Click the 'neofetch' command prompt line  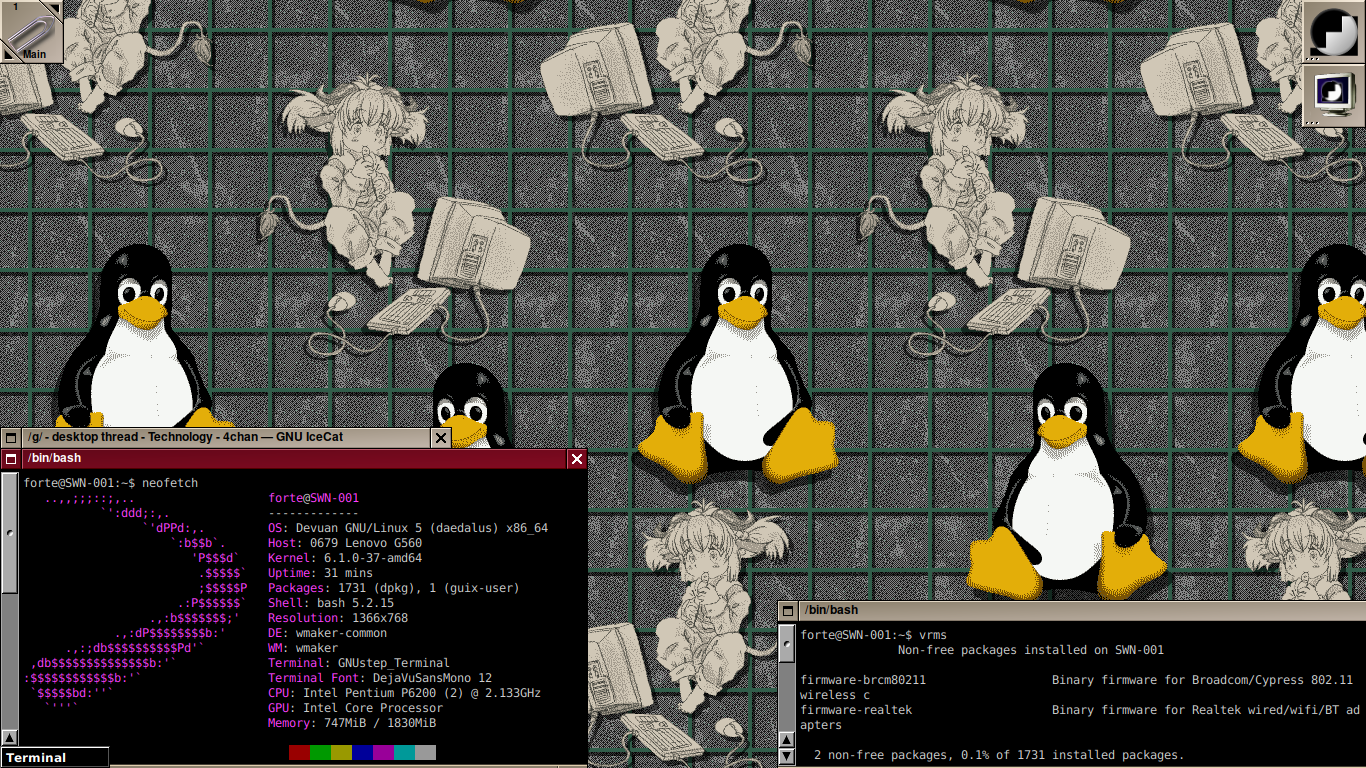tap(111, 483)
